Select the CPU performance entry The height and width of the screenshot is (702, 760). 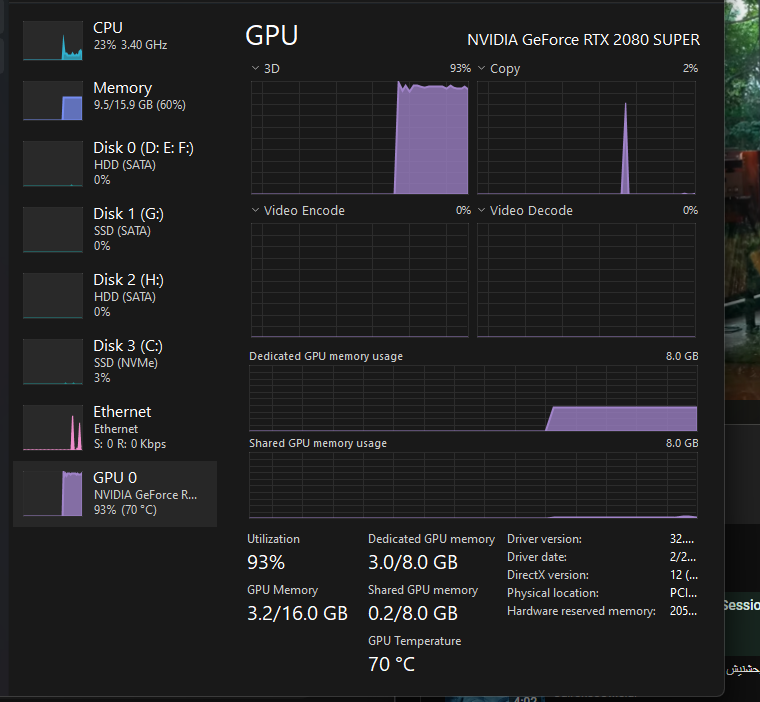pyautogui.click(x=115, y=40)
